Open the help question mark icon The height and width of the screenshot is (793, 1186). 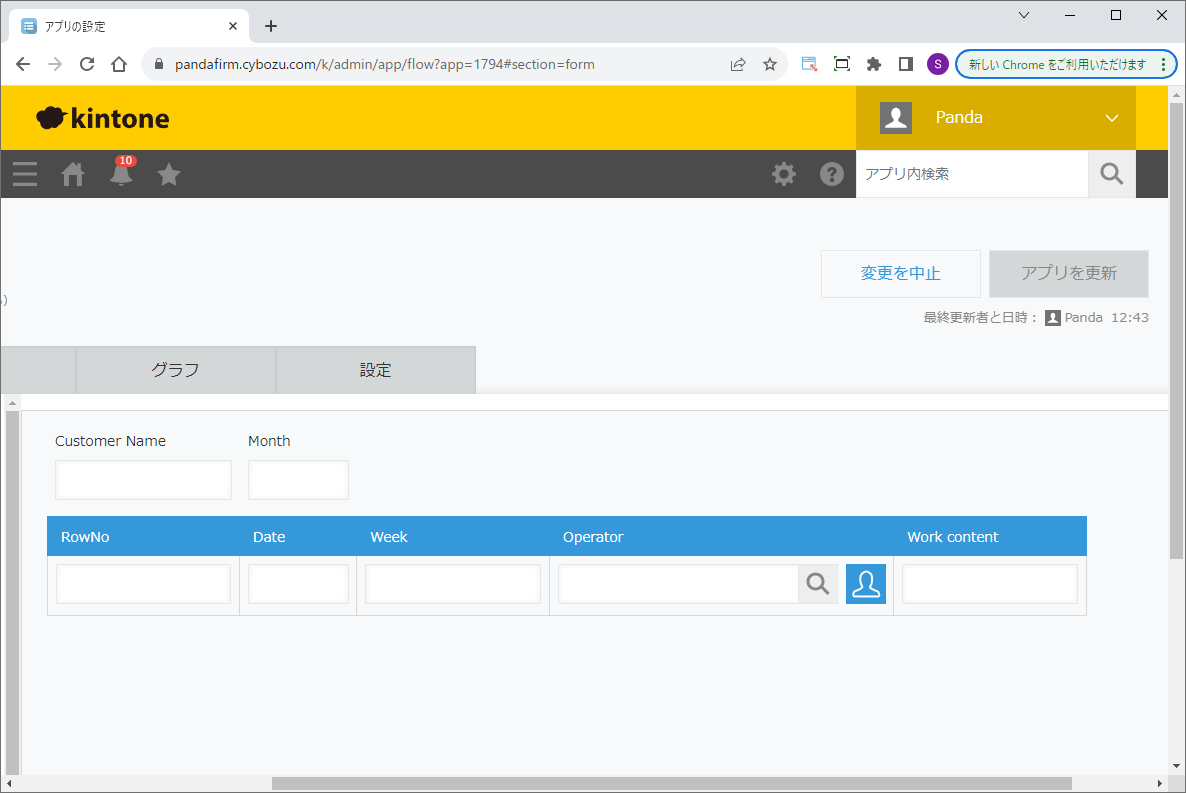832,174
